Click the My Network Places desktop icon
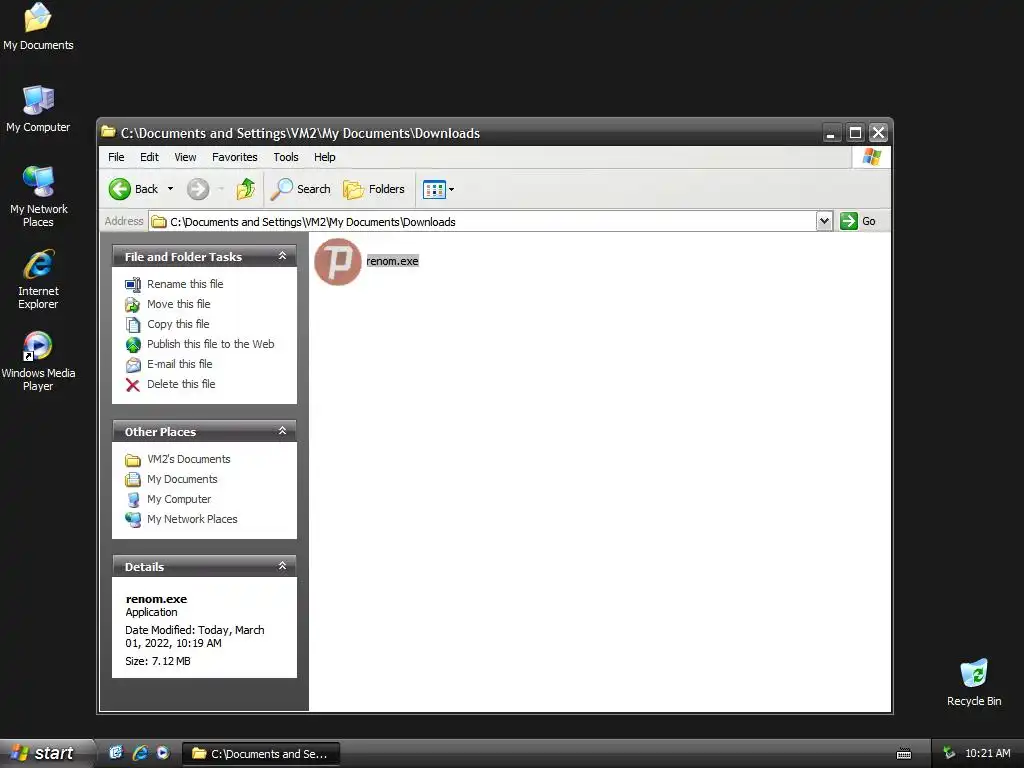This screenshot has width=1024, height=768. point(39,196)
